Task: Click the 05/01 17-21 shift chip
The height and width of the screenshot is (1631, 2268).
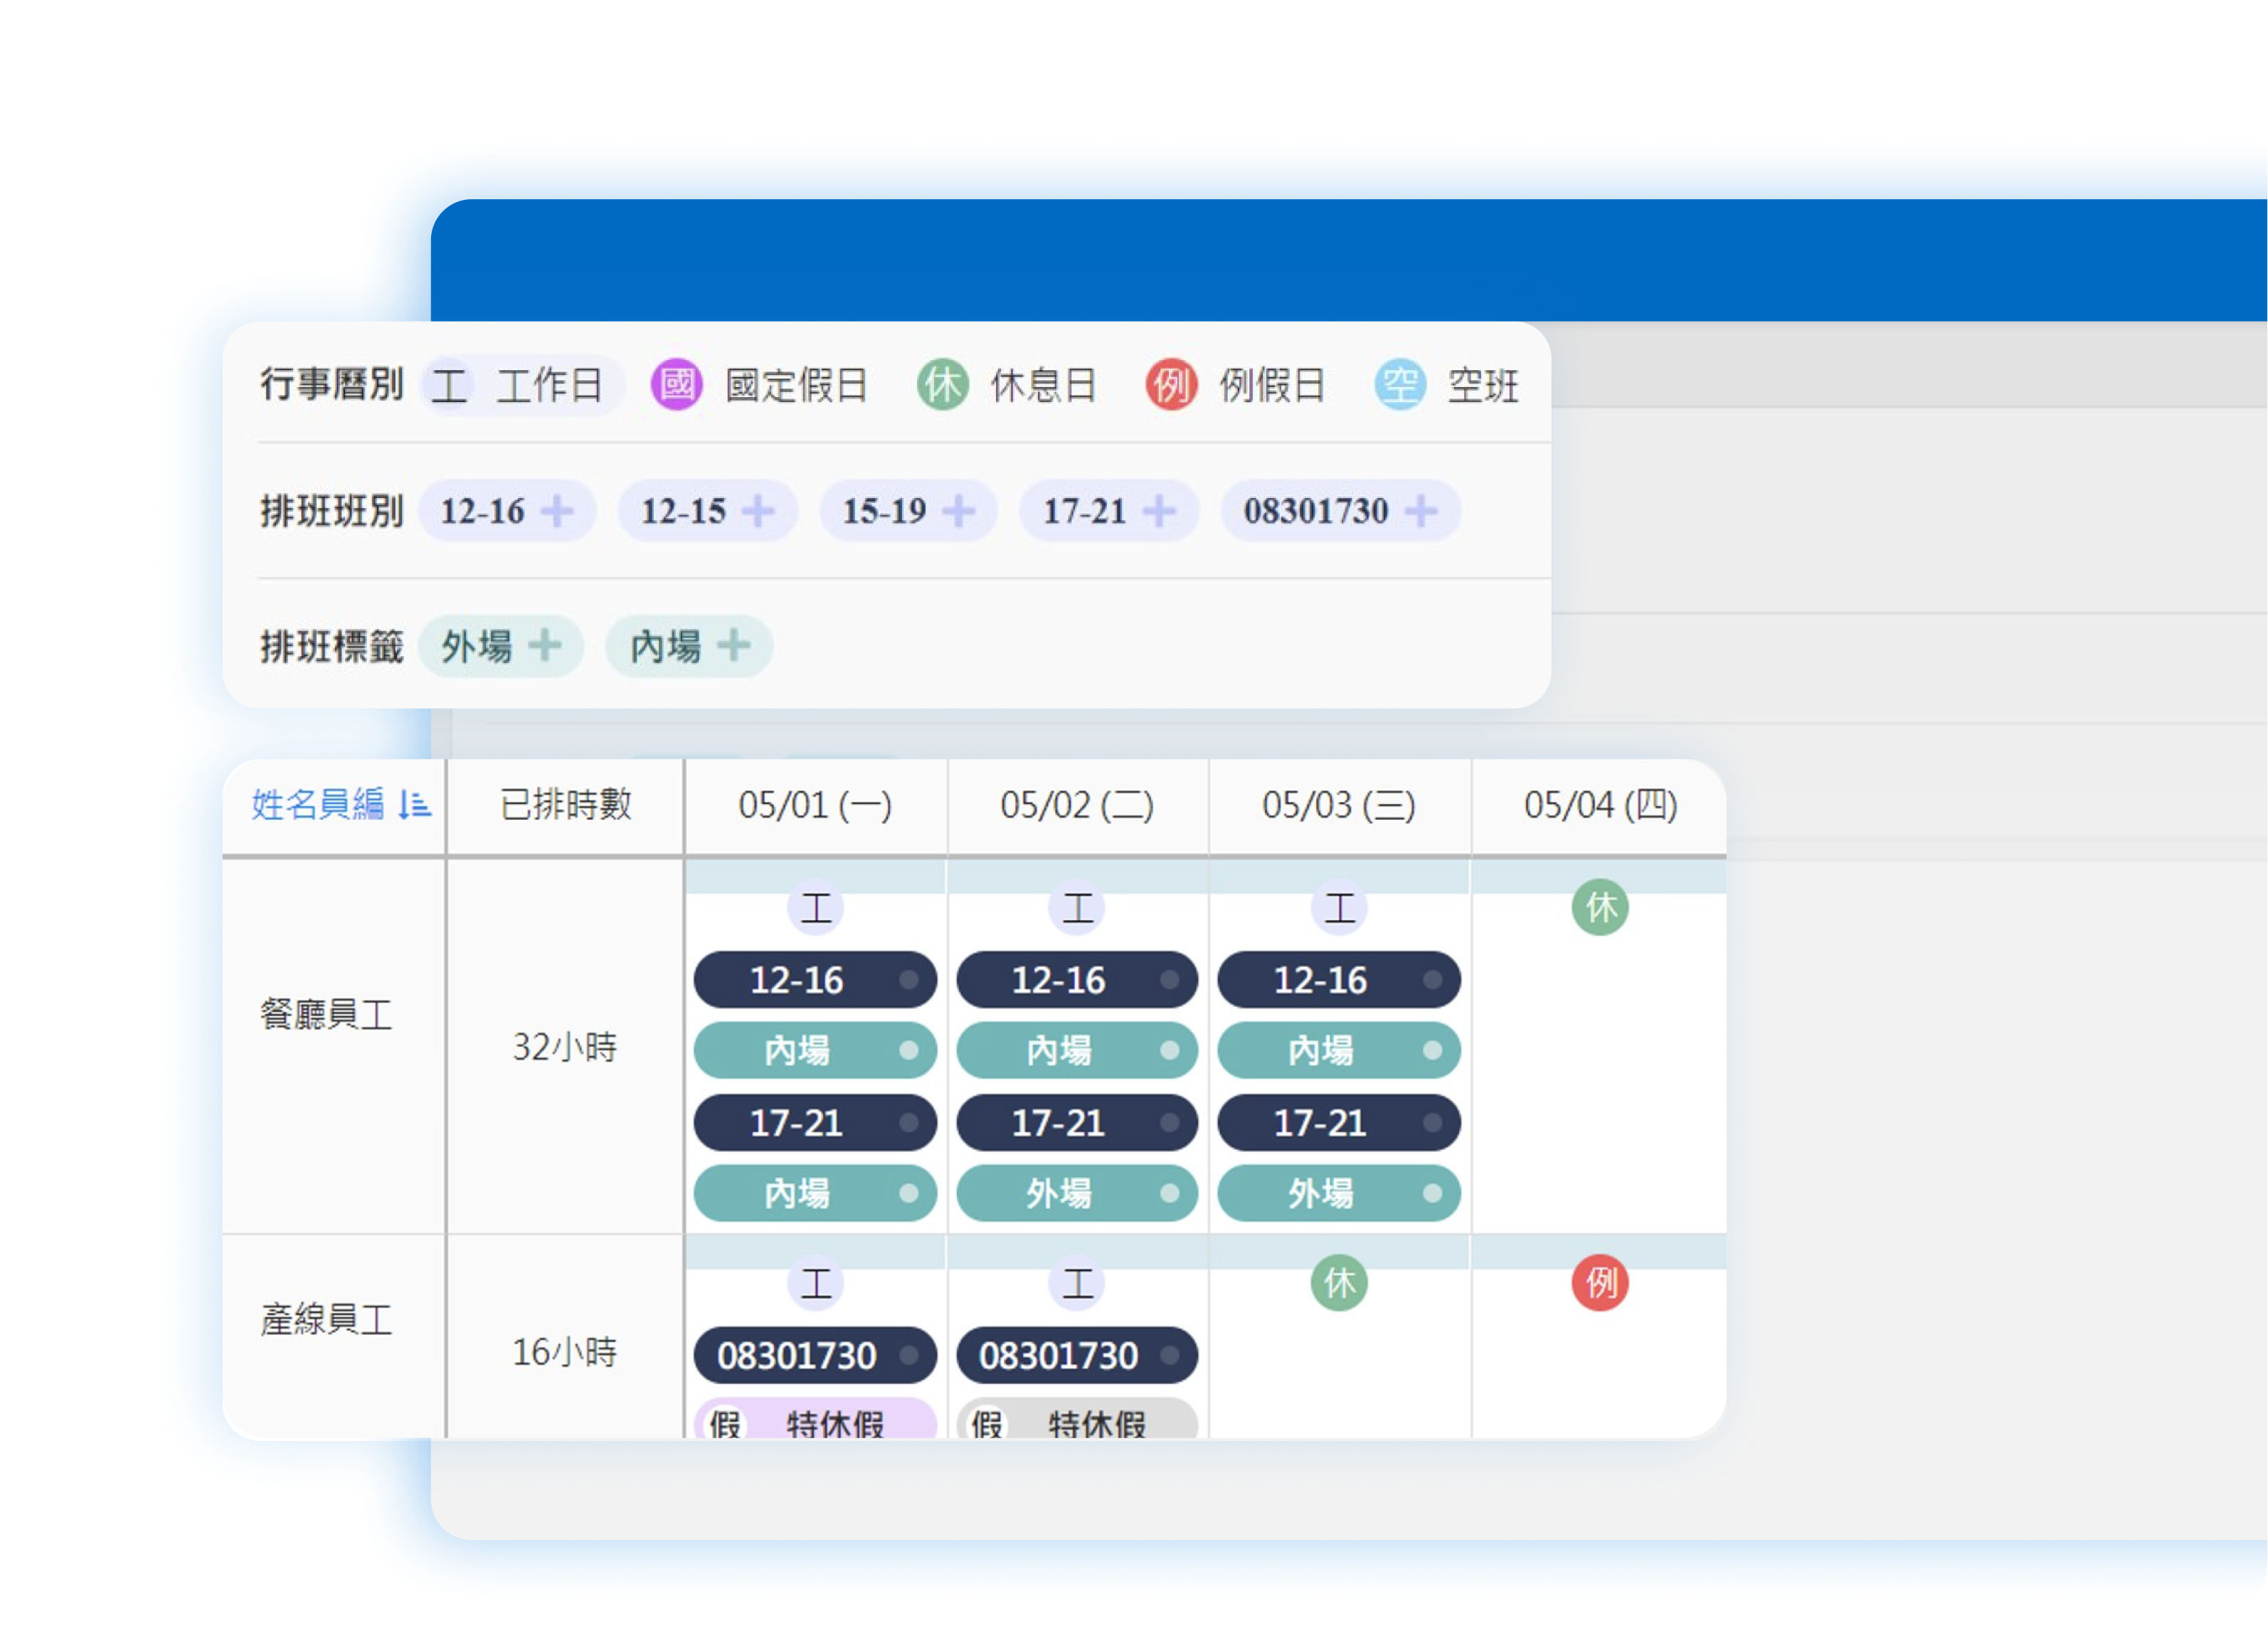Action: coord(815,1123)
